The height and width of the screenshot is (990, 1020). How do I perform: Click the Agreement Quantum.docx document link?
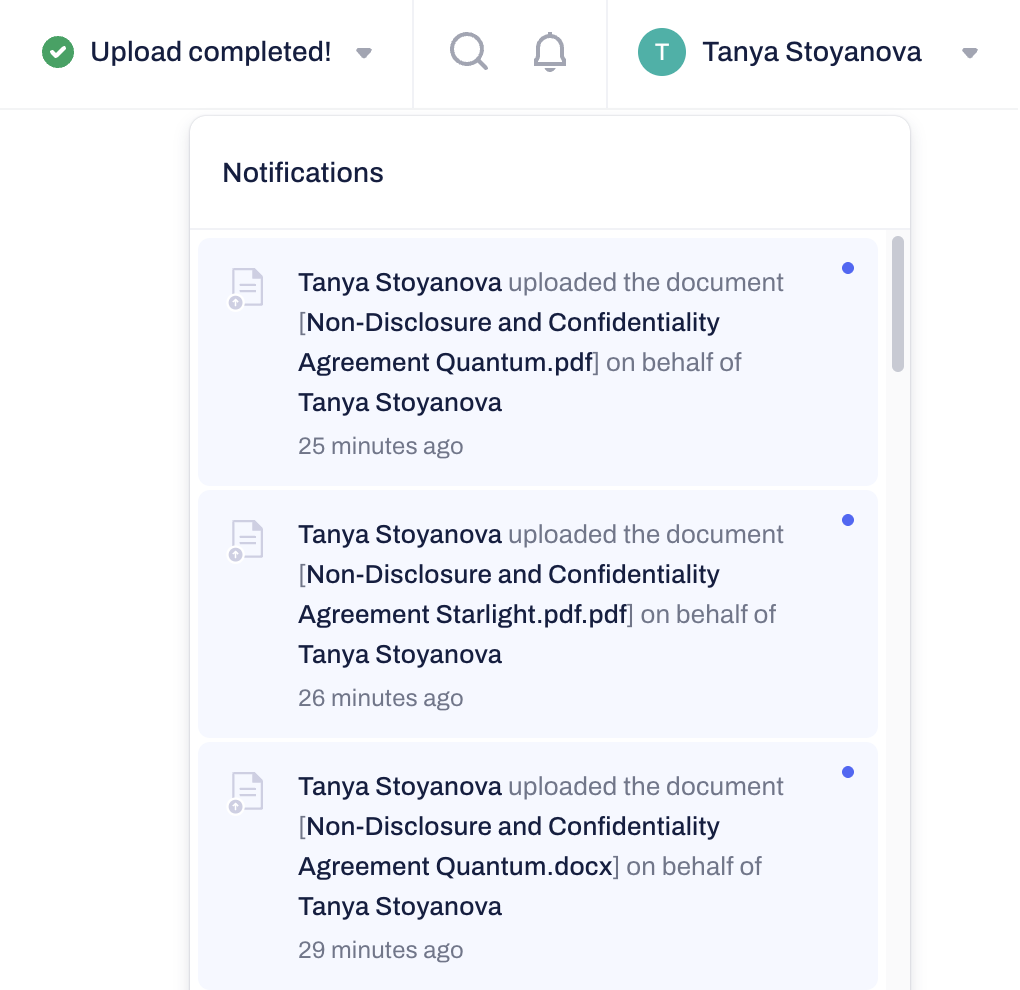click(x=455, y=866)
